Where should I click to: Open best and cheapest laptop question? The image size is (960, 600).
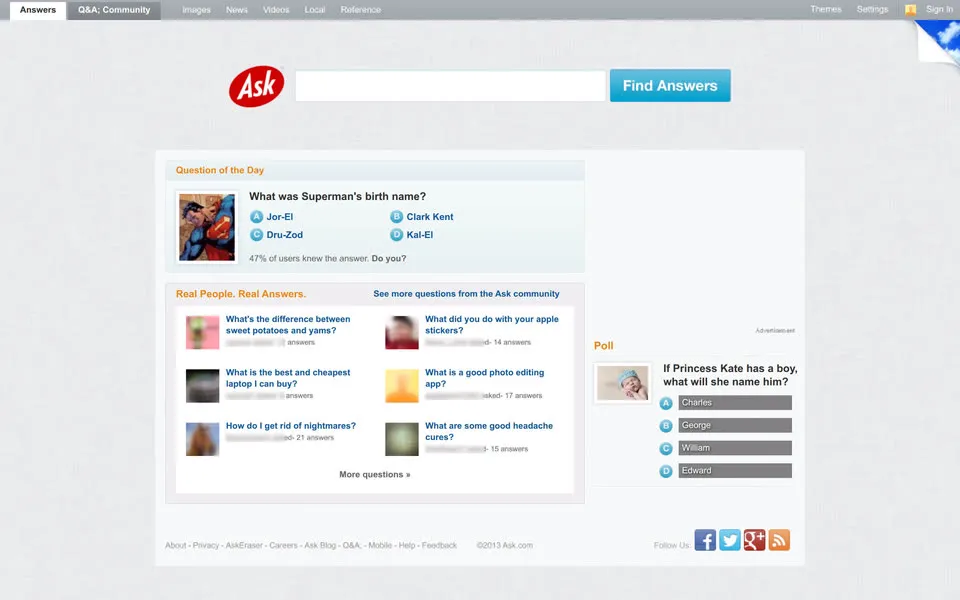288,378
